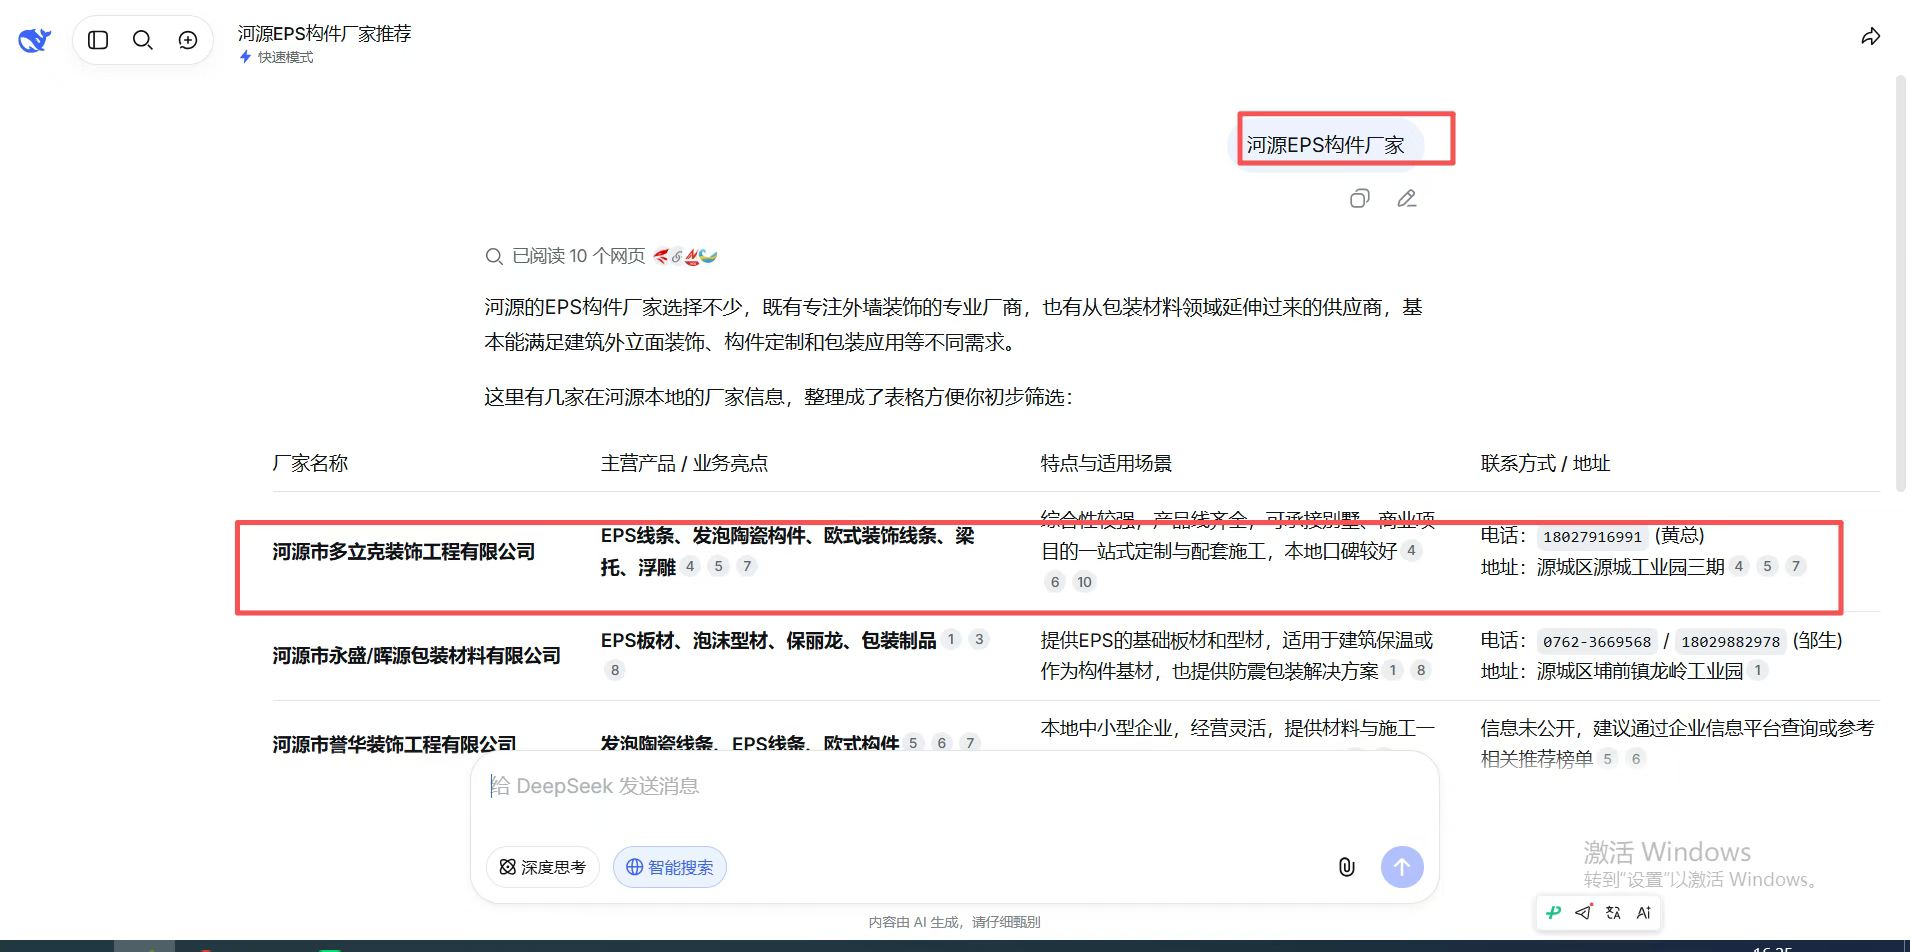Toggle 智能搜索 smart search mode
The image size is (1910, 952).
coord(670,867)
